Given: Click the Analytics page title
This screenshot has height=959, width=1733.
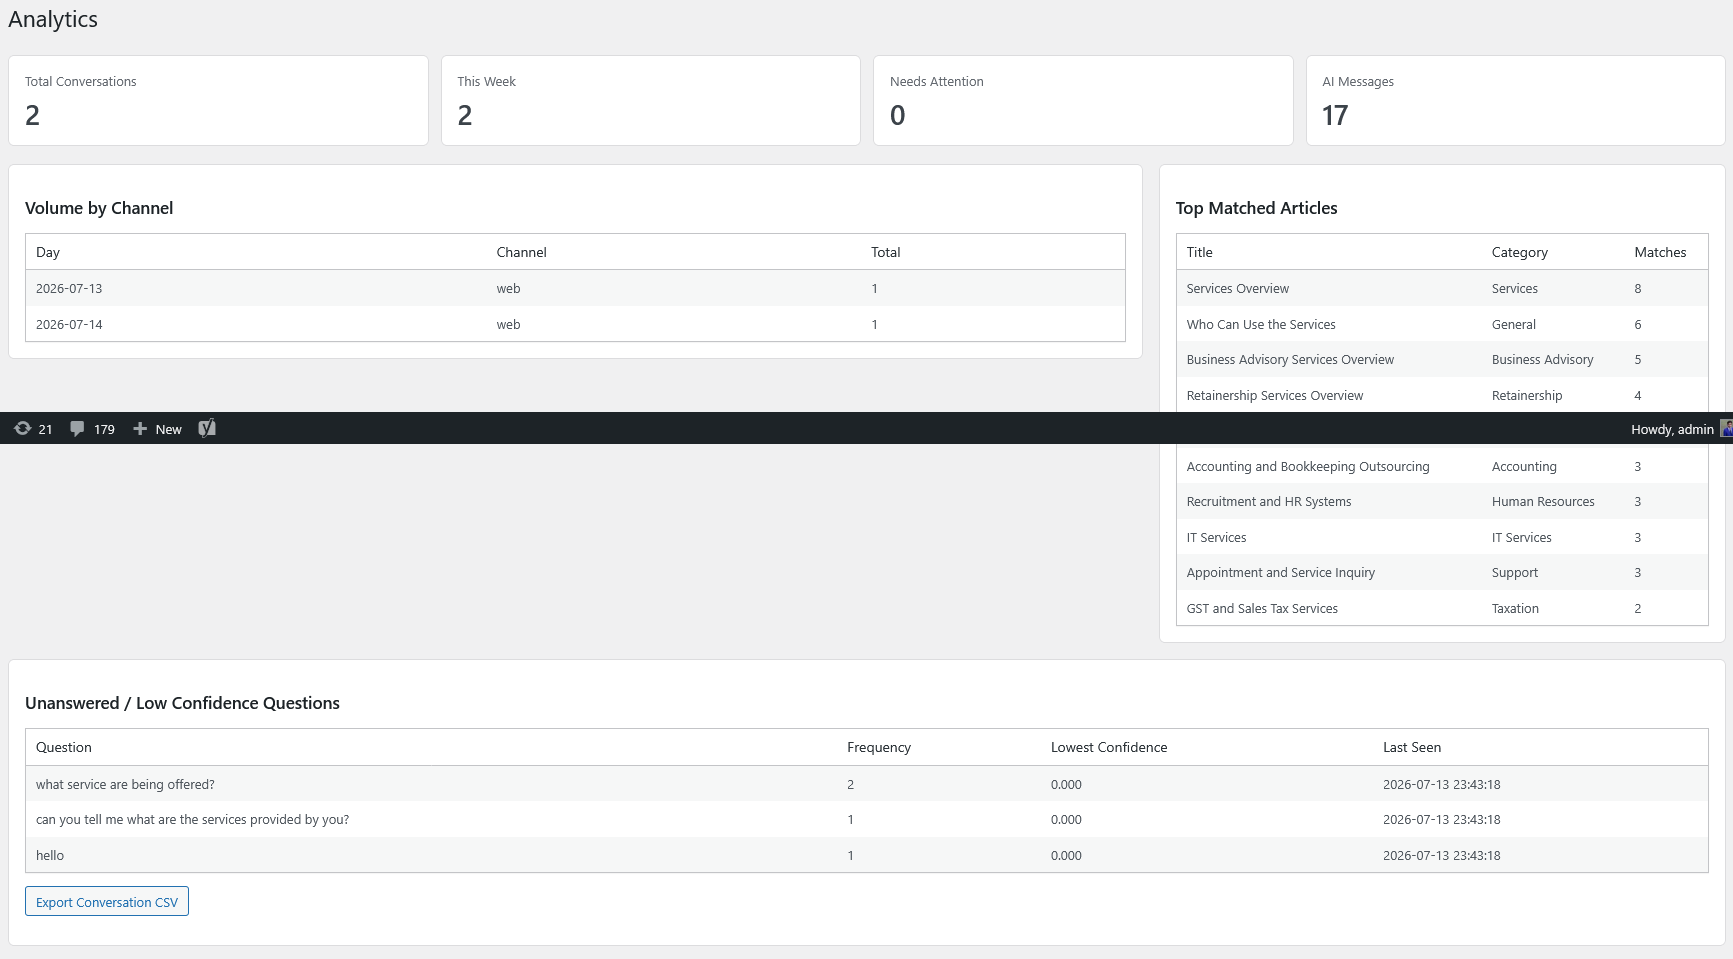Looking at the screenshot, I should pyautogui.click(x=53, y=20).
